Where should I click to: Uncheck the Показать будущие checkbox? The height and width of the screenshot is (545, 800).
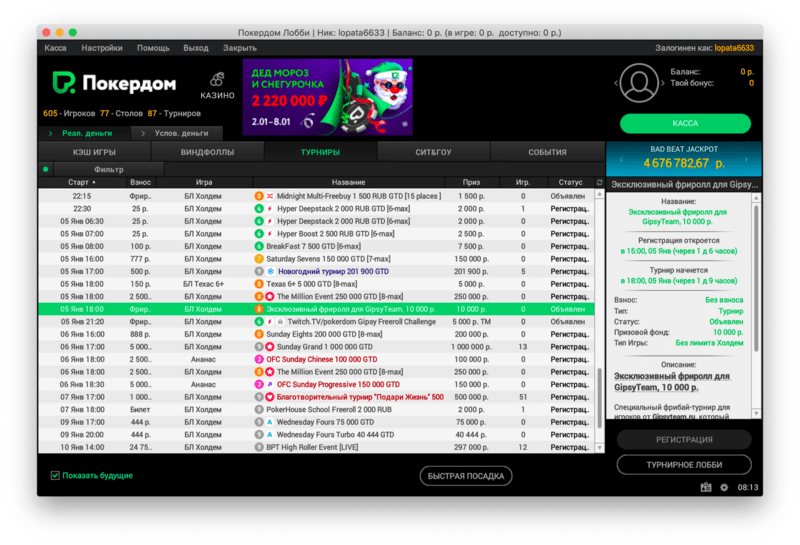[55, 475]
